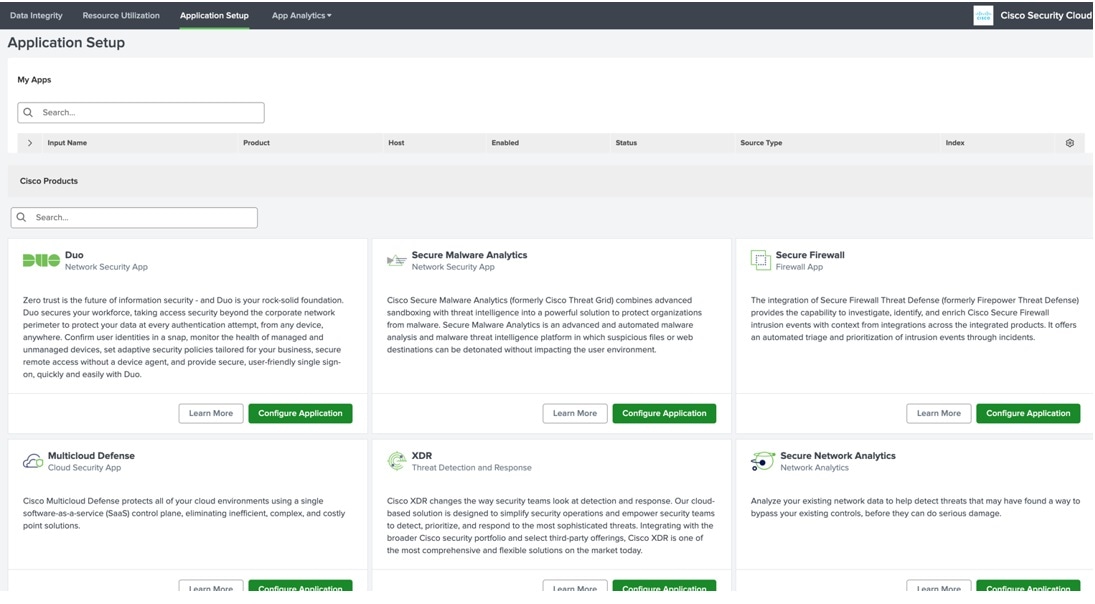Click the Secure Malware Analytics icon
The height and width of the screenshot is (604, 1095).
(396, 261)
